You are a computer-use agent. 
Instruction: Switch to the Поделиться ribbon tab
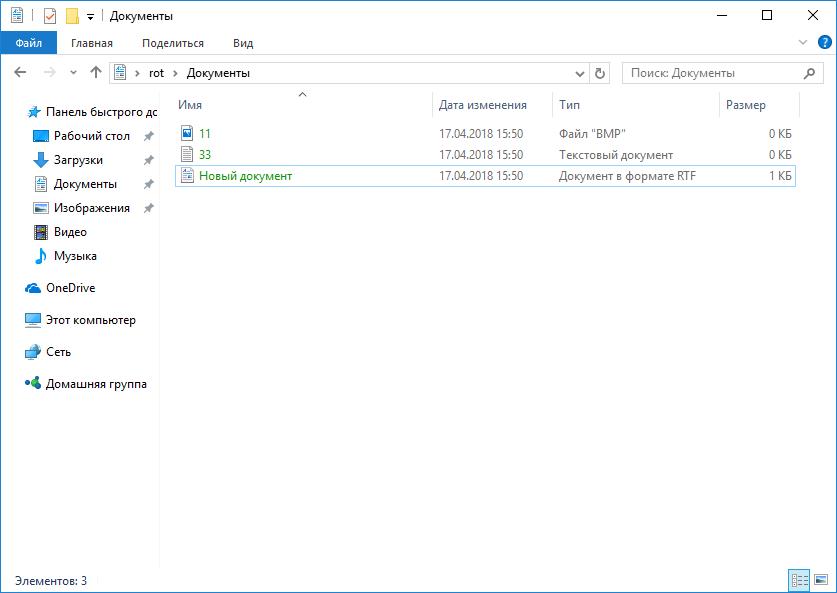pyautogui.click(x=173, y=43)
